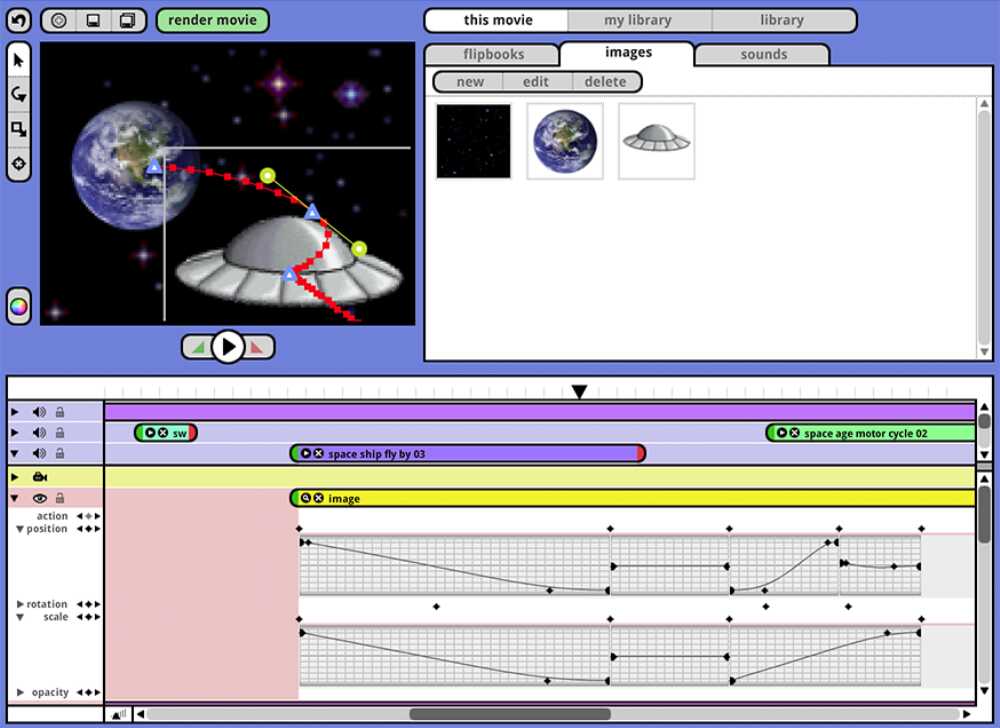
Task: Open the library tab
Action: [x=782, y=20]
